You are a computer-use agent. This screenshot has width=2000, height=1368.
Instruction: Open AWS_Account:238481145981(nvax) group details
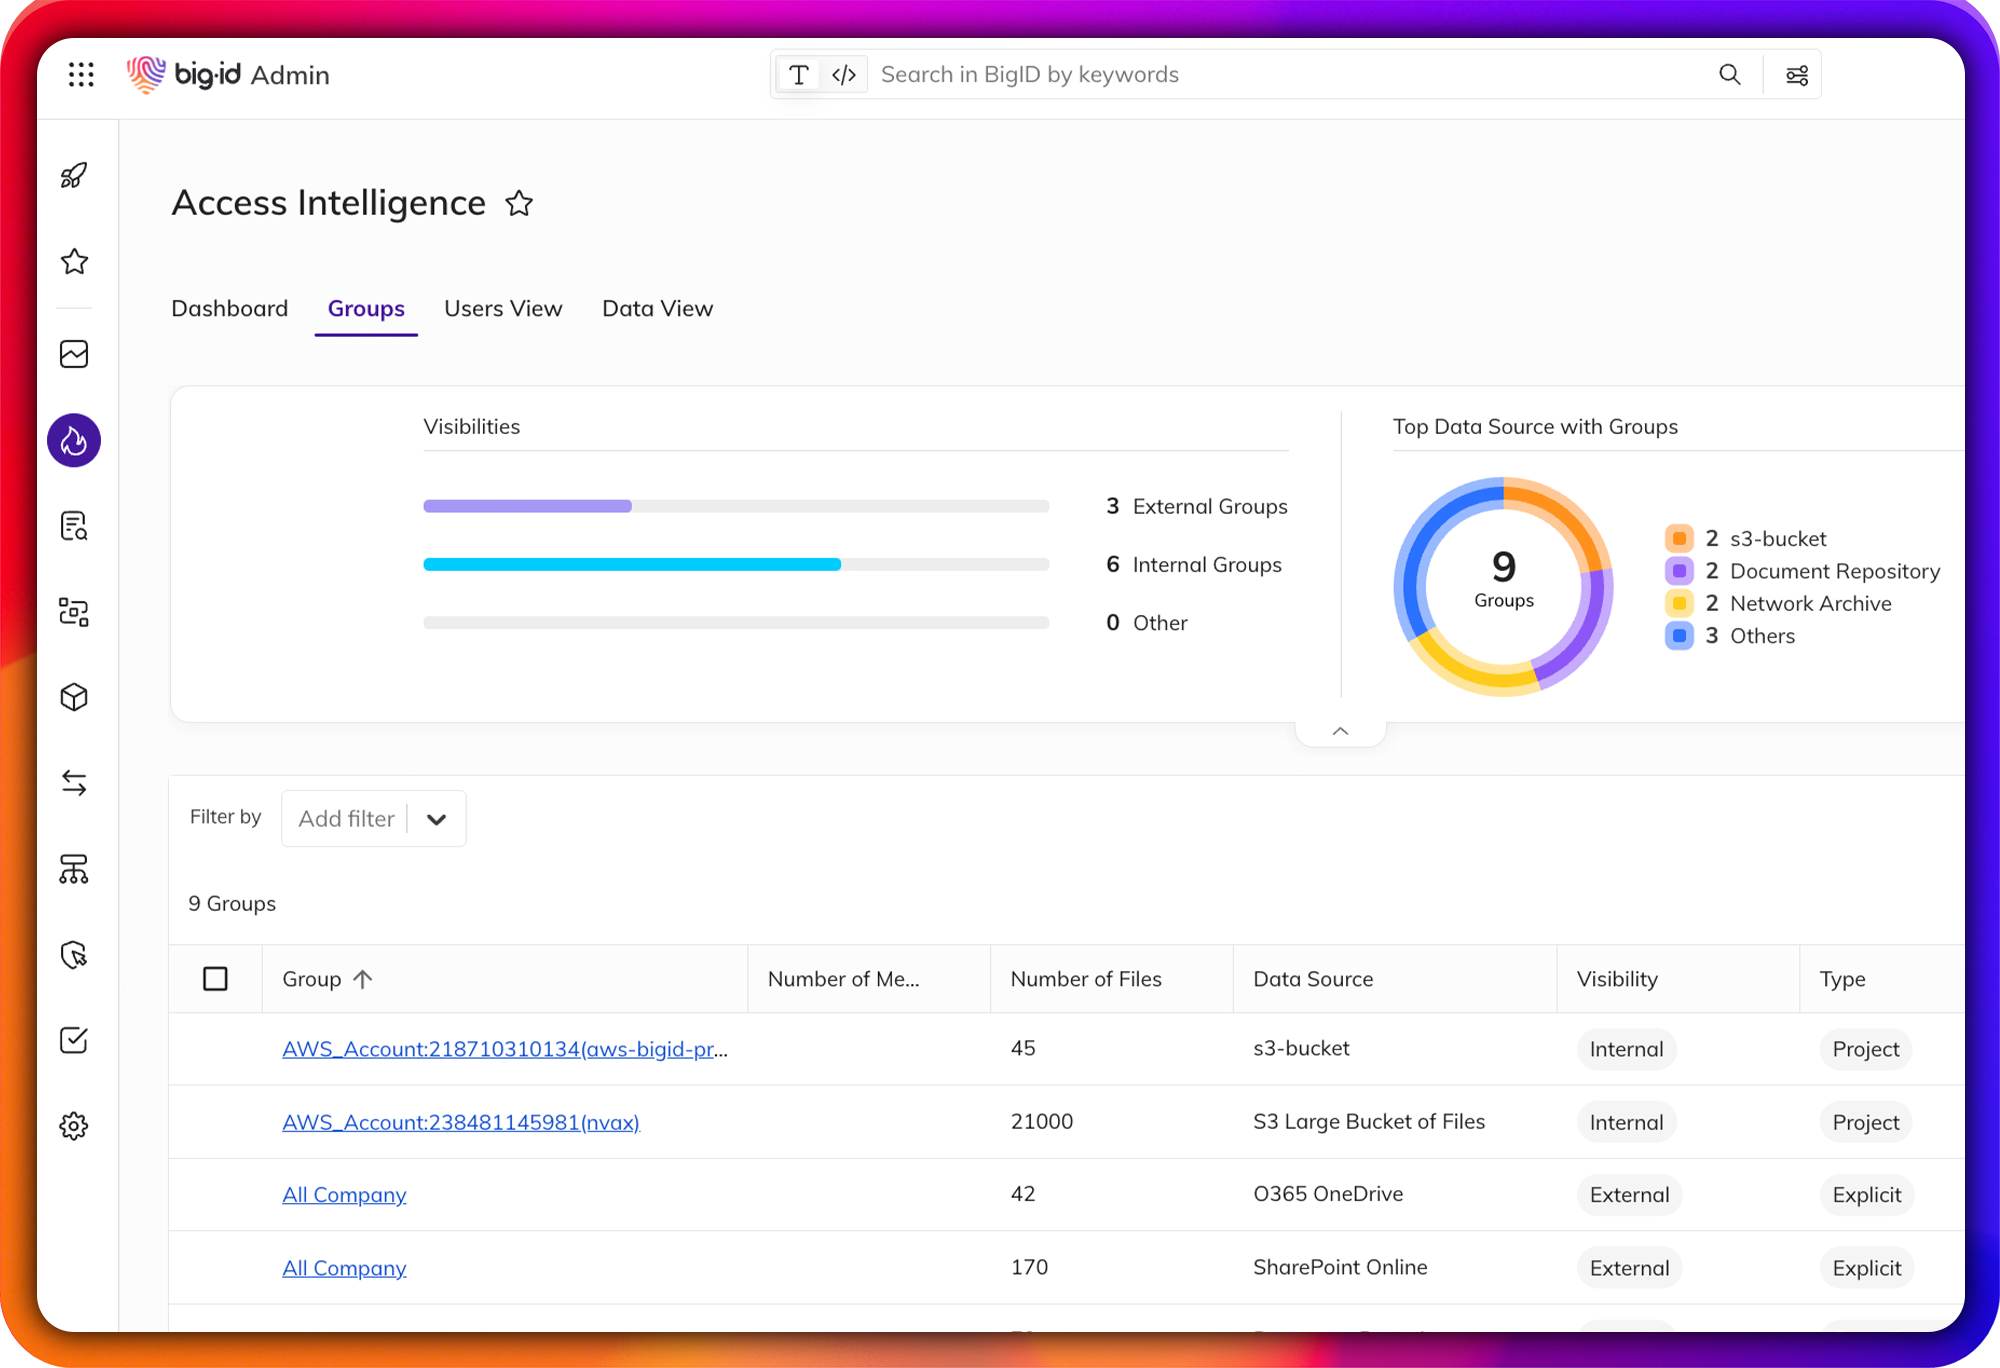tap(460, 1122)
